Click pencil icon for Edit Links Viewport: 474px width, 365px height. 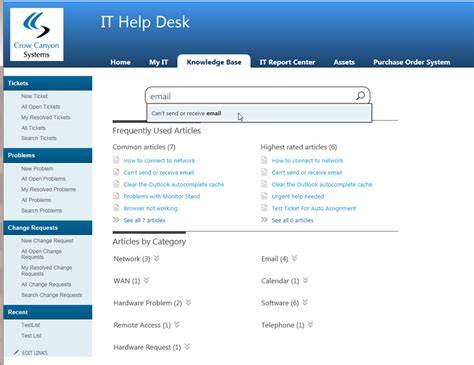(16, 352)
